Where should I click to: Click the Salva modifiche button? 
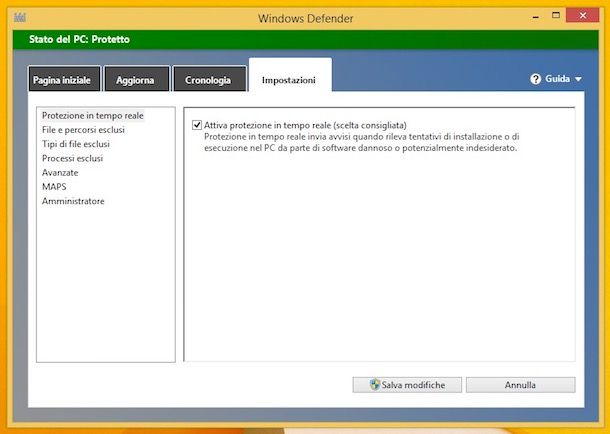click(407, 385)
